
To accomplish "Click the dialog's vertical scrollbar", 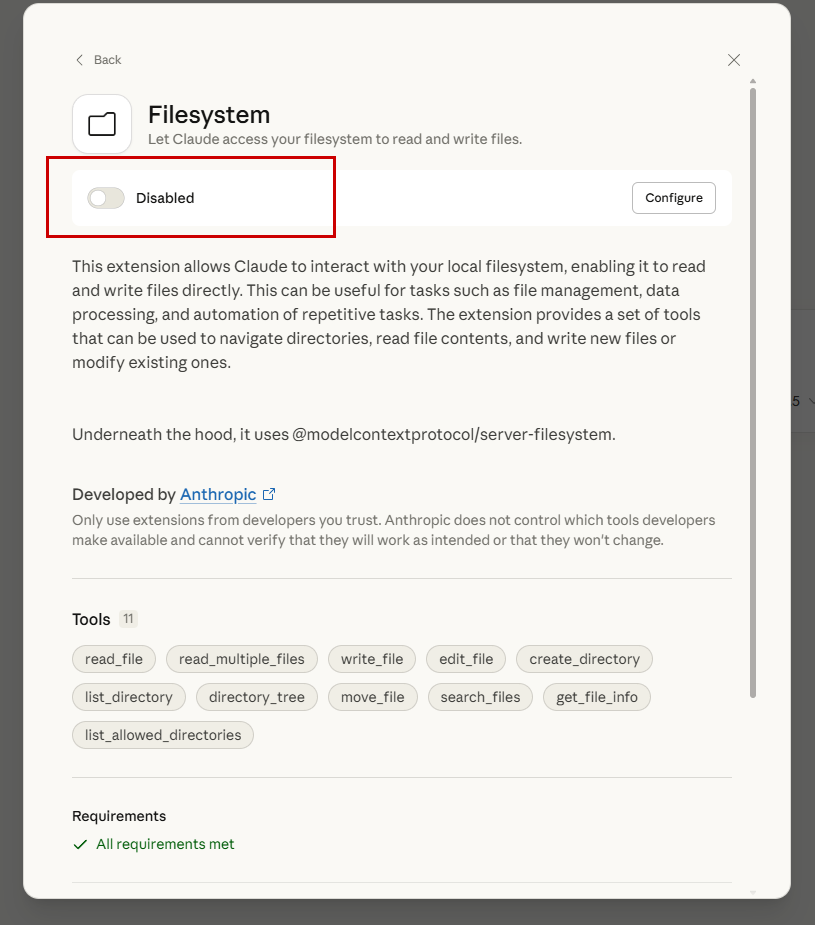I will click(x=753, y=390).
